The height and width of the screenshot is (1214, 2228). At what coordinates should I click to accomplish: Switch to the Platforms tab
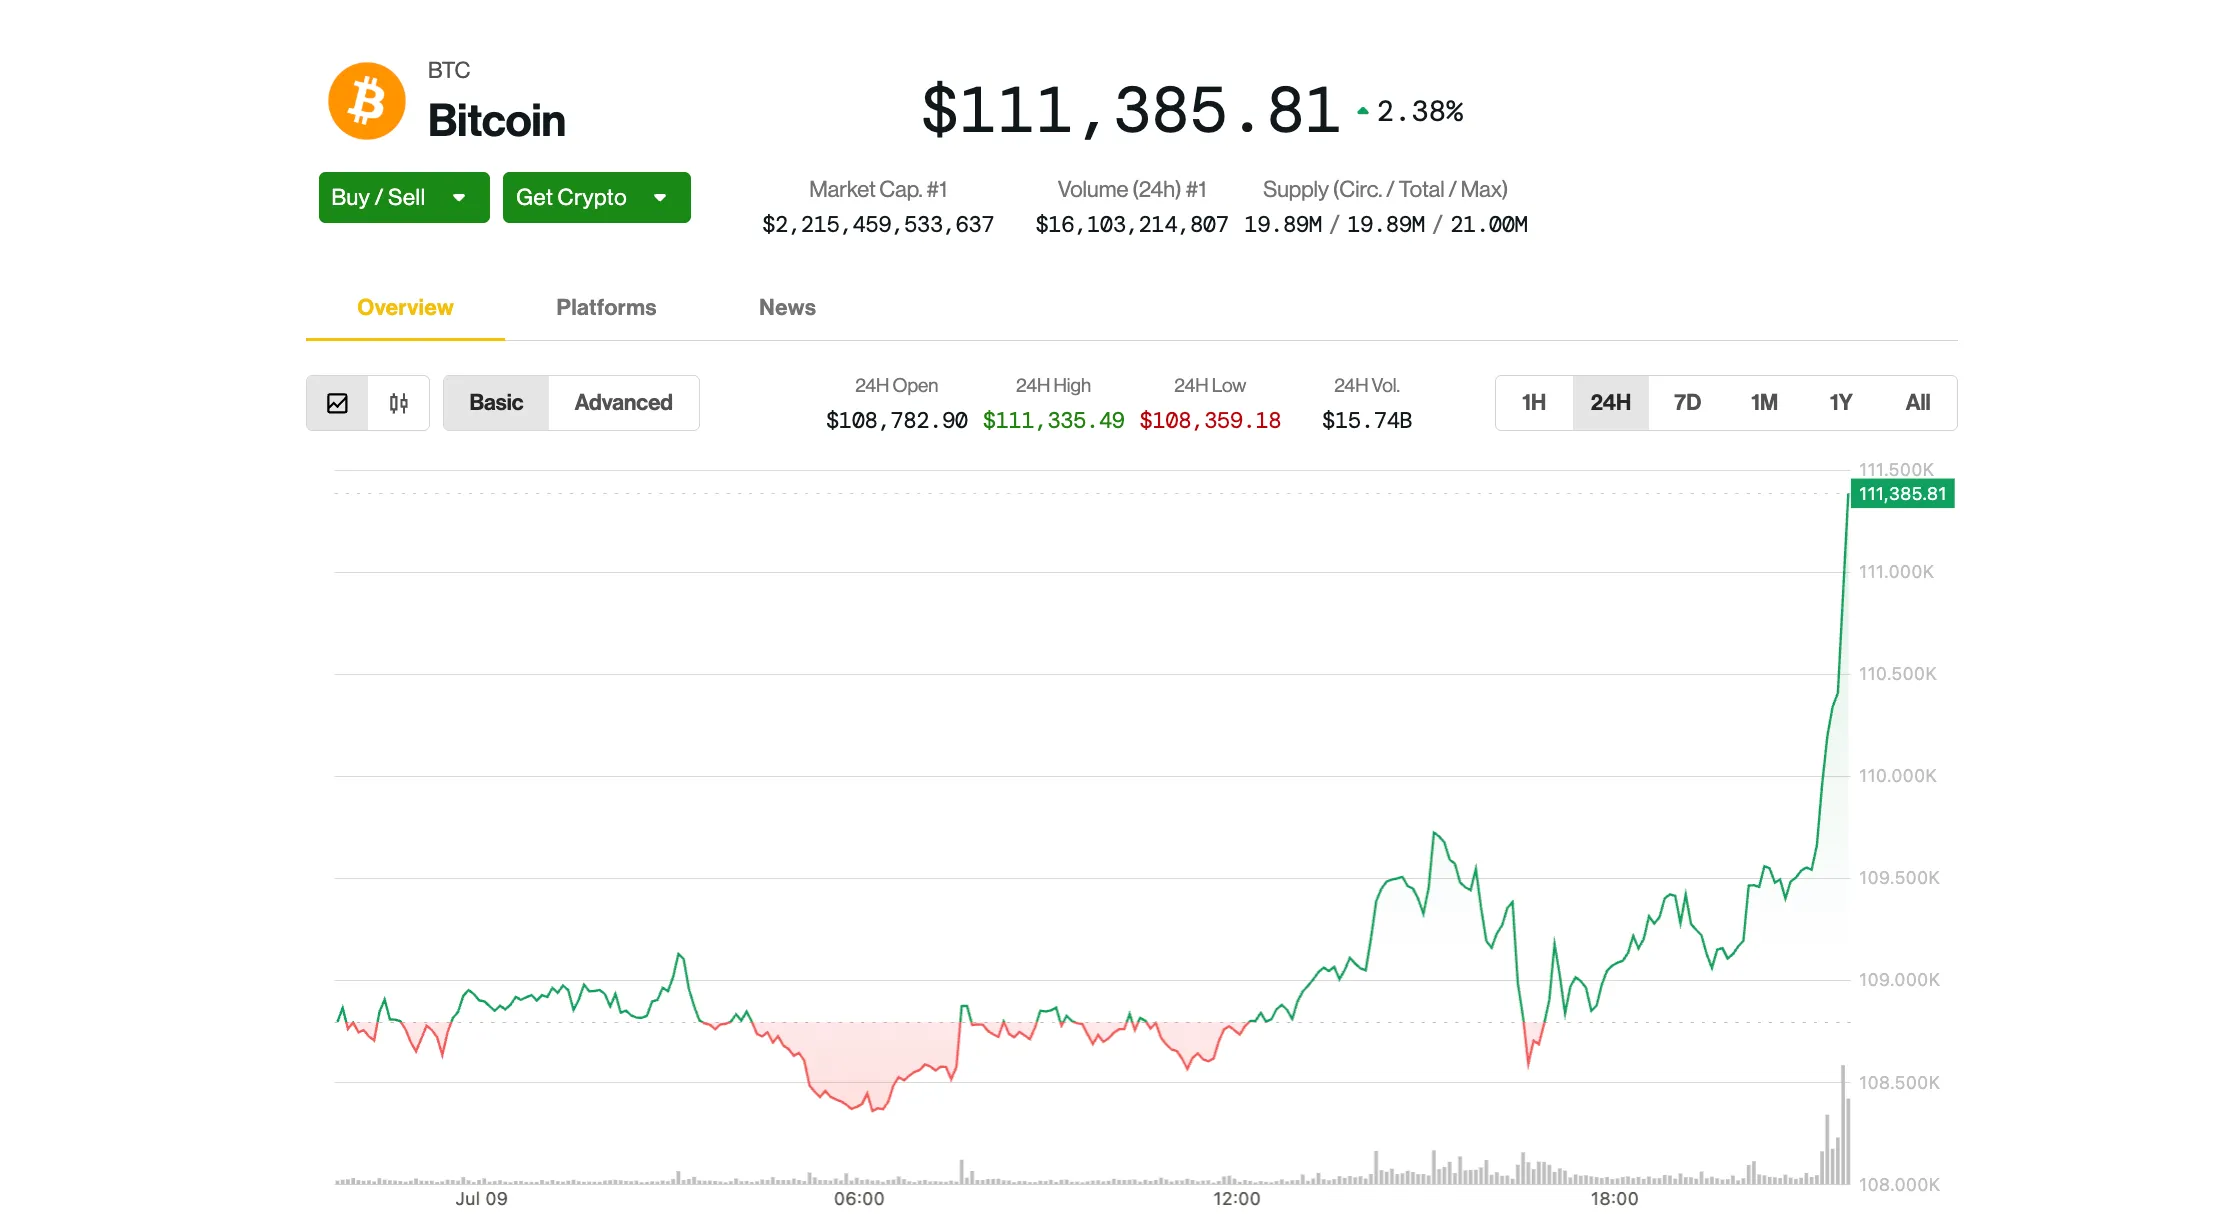(606, 307)
